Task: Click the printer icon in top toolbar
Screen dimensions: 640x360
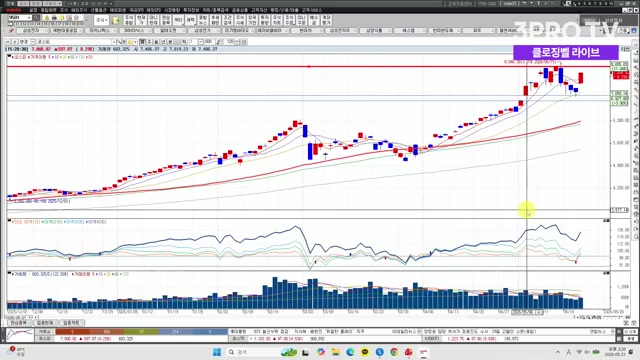Action: pos(54,18)
